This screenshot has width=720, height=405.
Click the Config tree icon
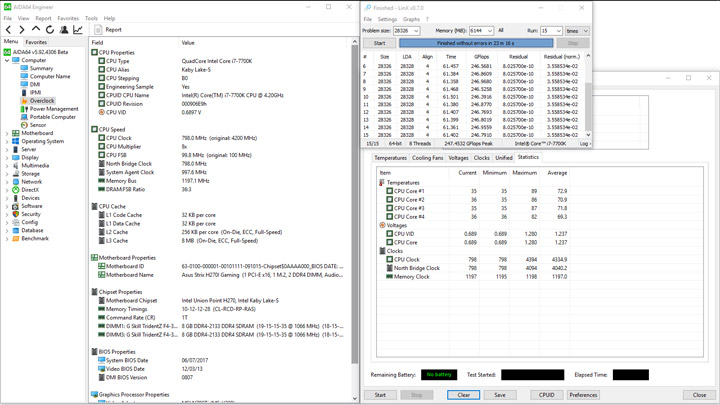16,222
